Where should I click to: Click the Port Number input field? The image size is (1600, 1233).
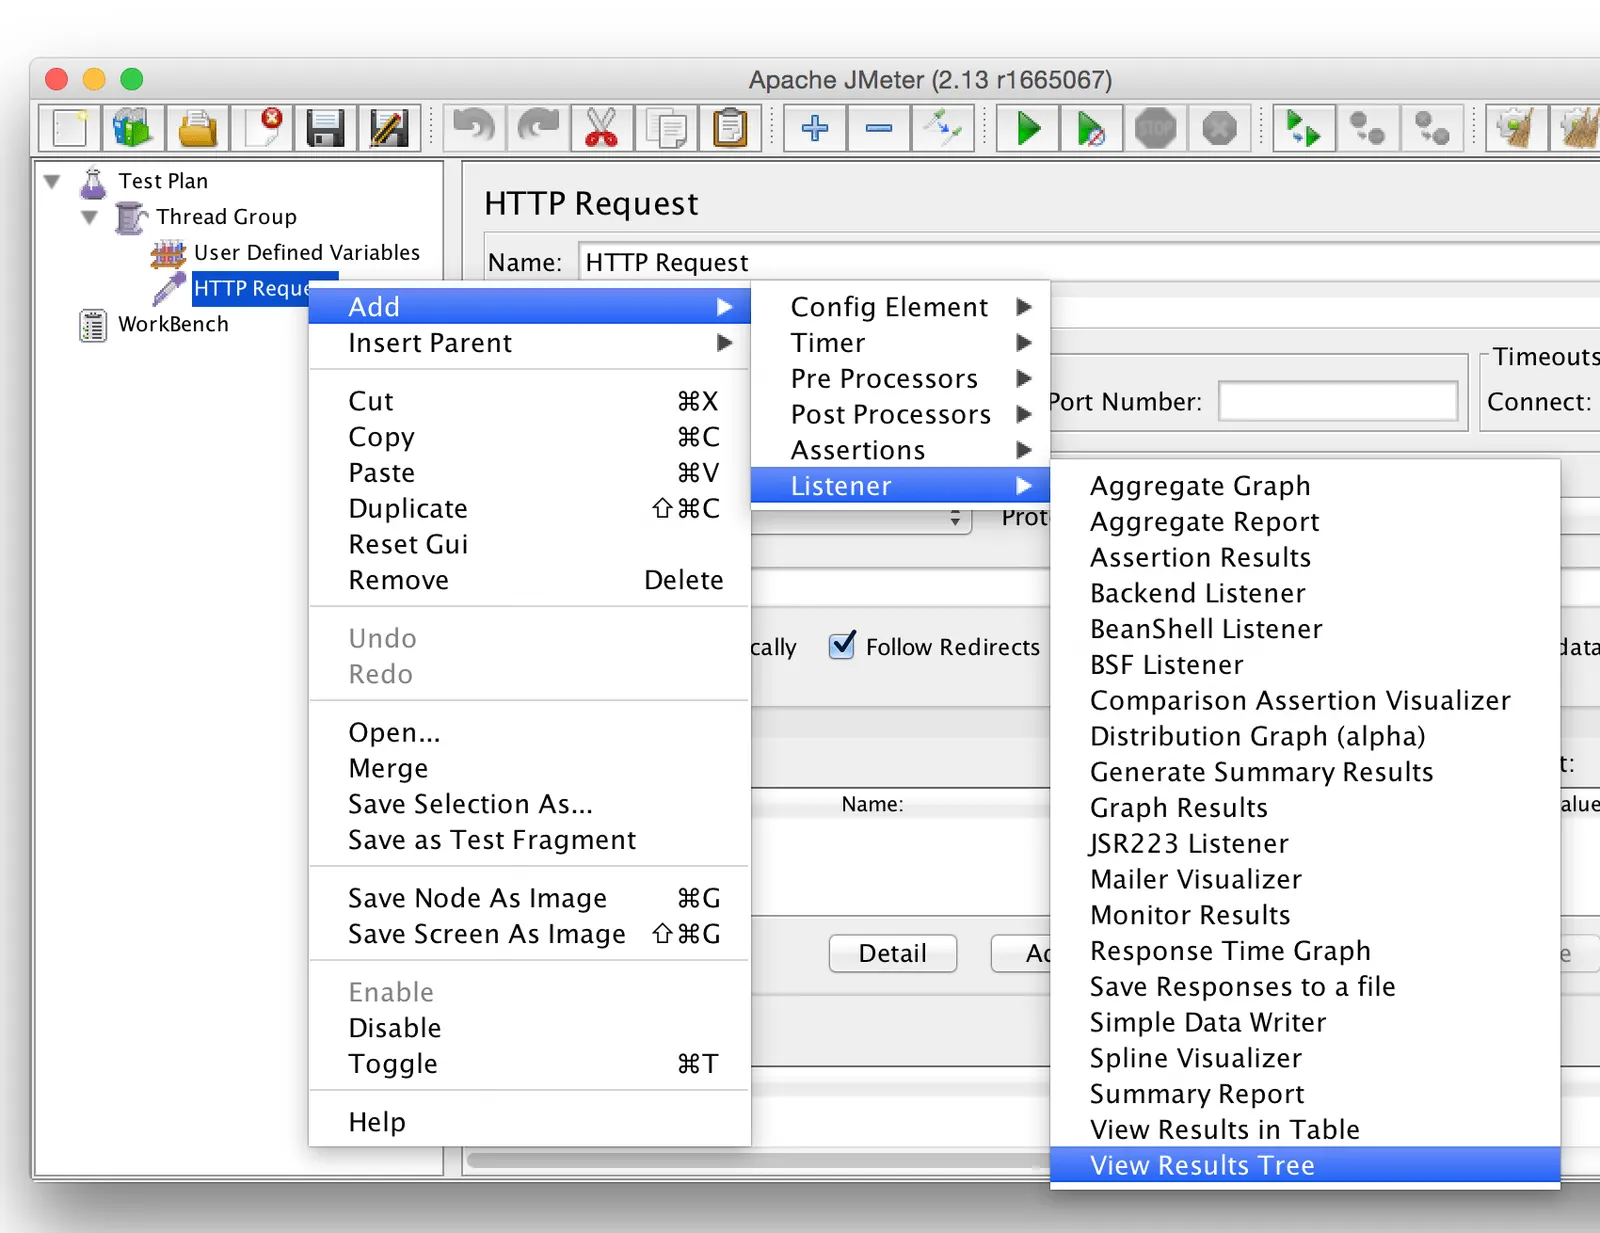coord(1337,402)
